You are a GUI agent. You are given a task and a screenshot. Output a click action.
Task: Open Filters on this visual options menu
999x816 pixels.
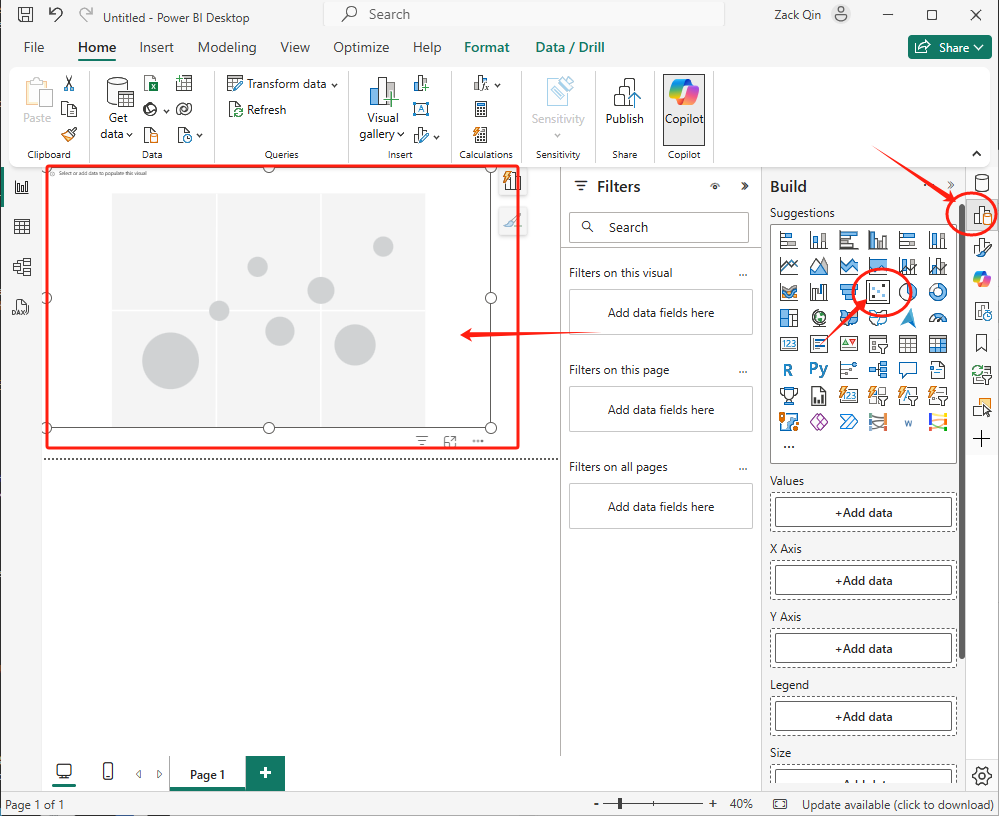[x=743, y=274]
